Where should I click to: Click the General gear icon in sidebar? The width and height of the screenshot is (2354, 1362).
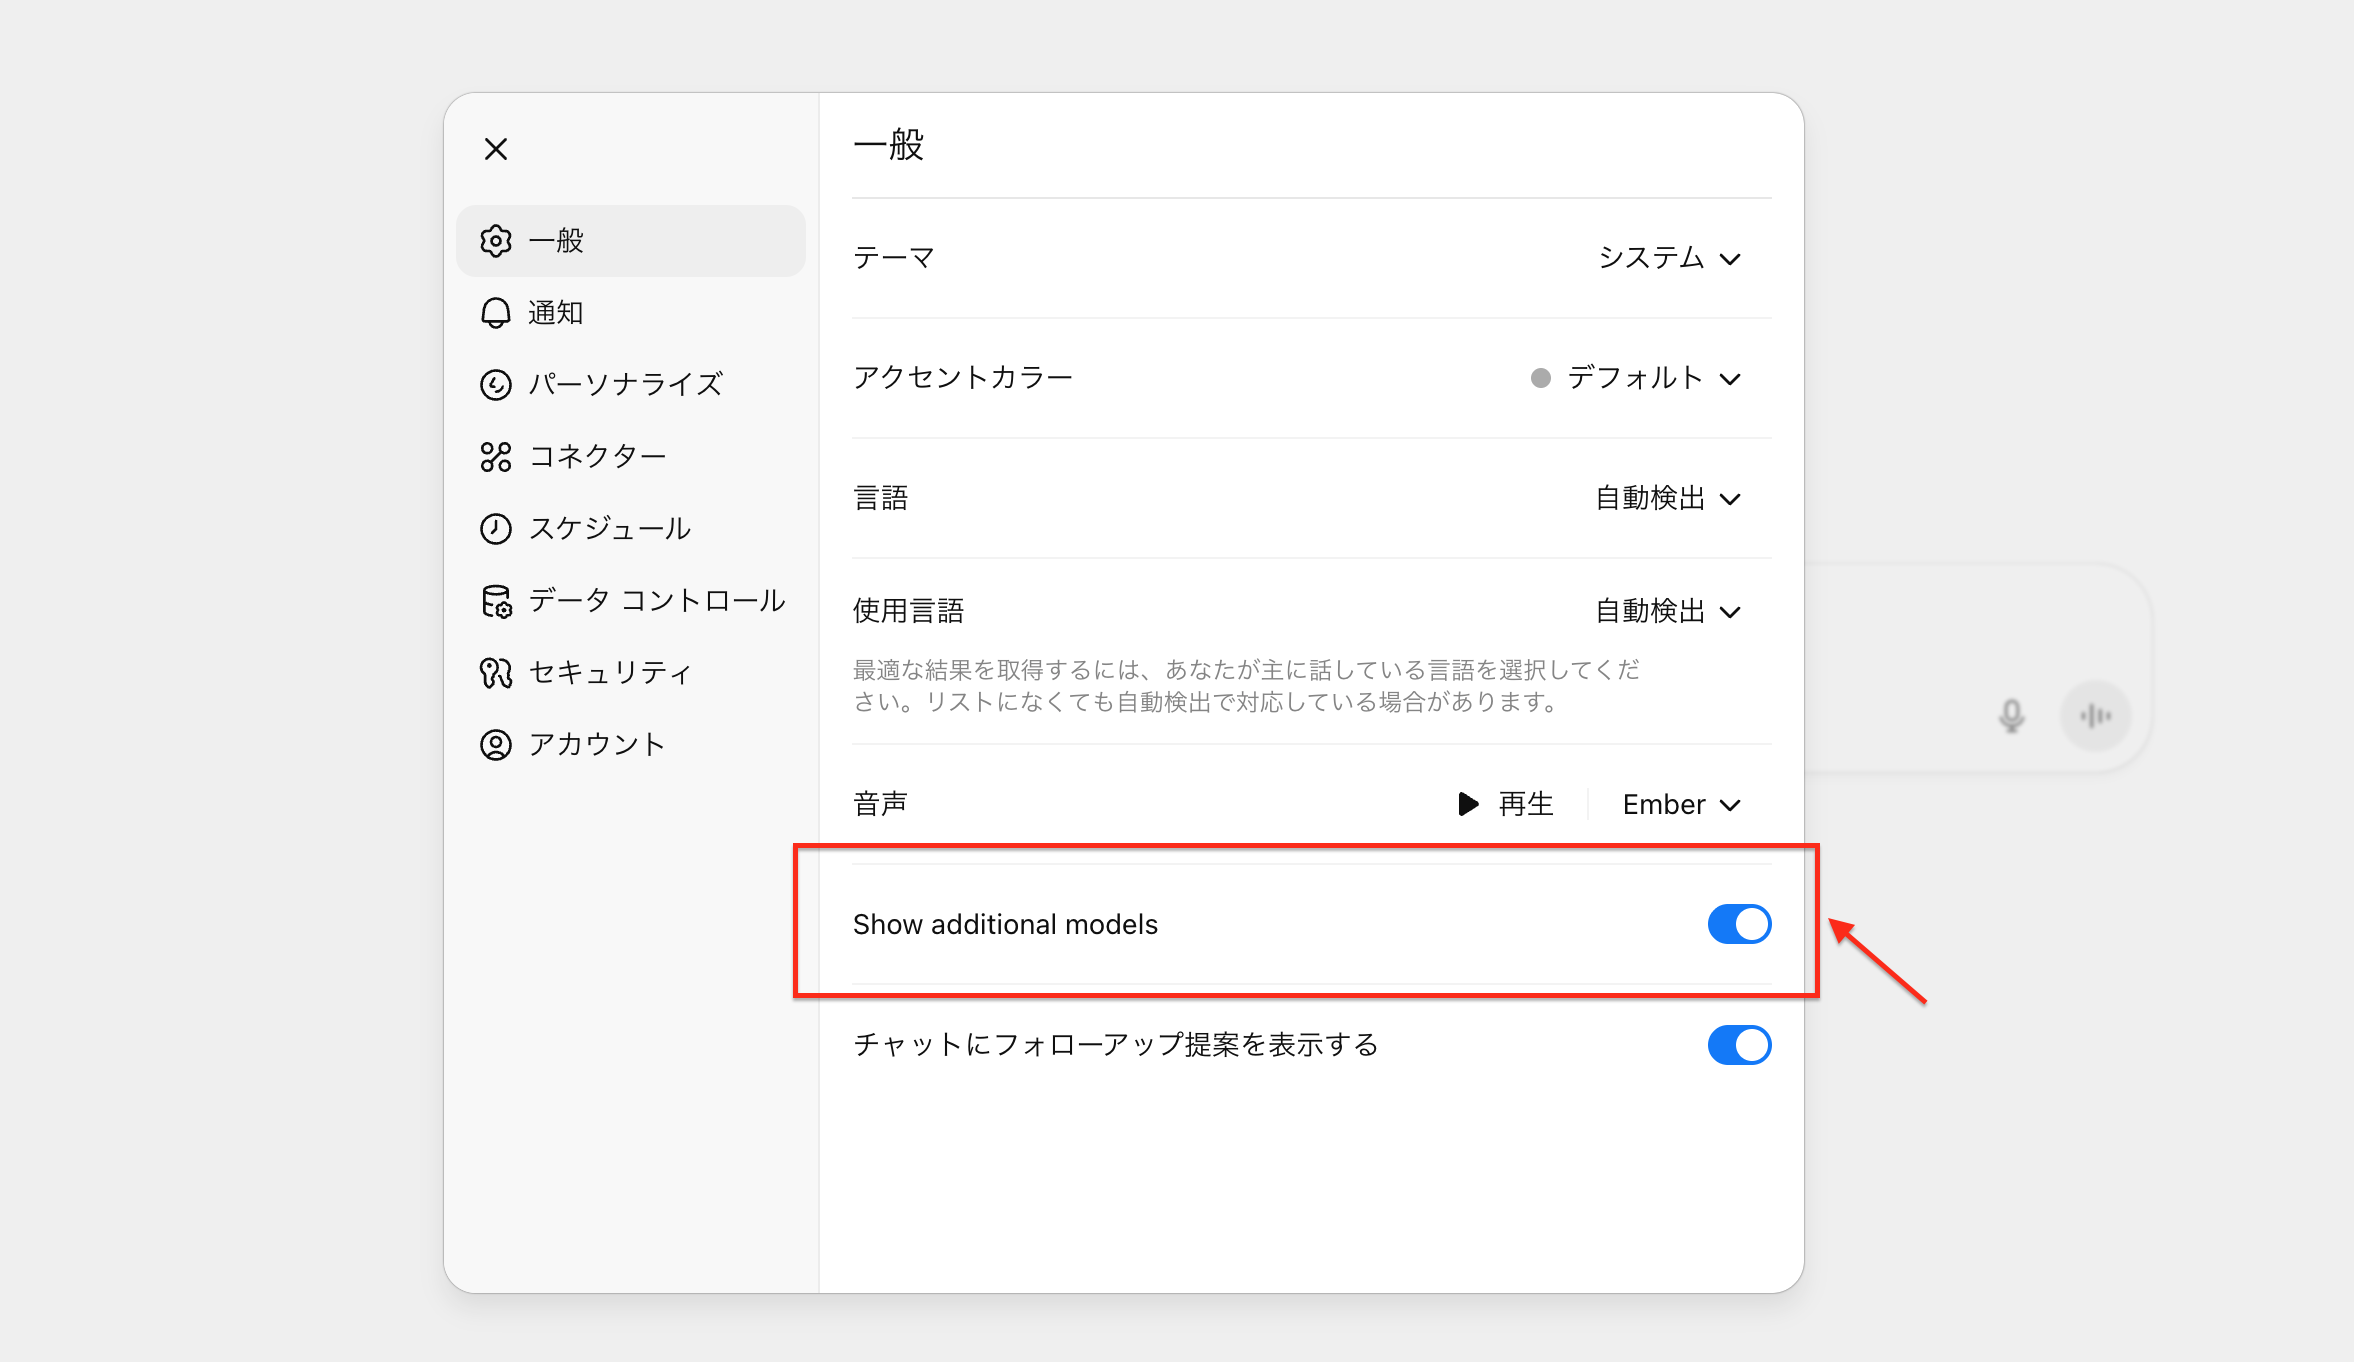[x=496, y=241]
